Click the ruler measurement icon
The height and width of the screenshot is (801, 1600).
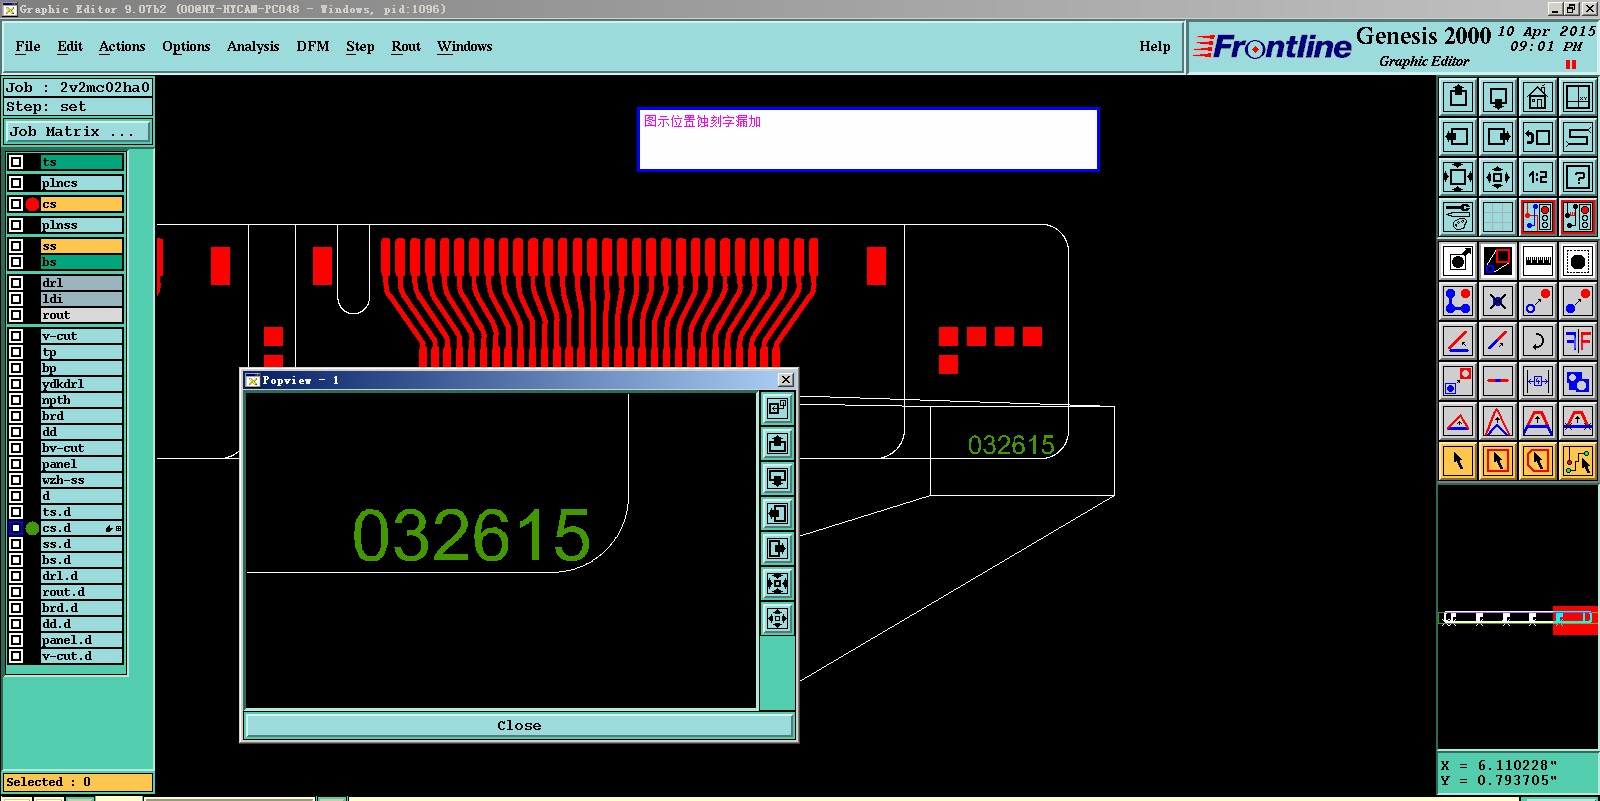[1538, 261]
